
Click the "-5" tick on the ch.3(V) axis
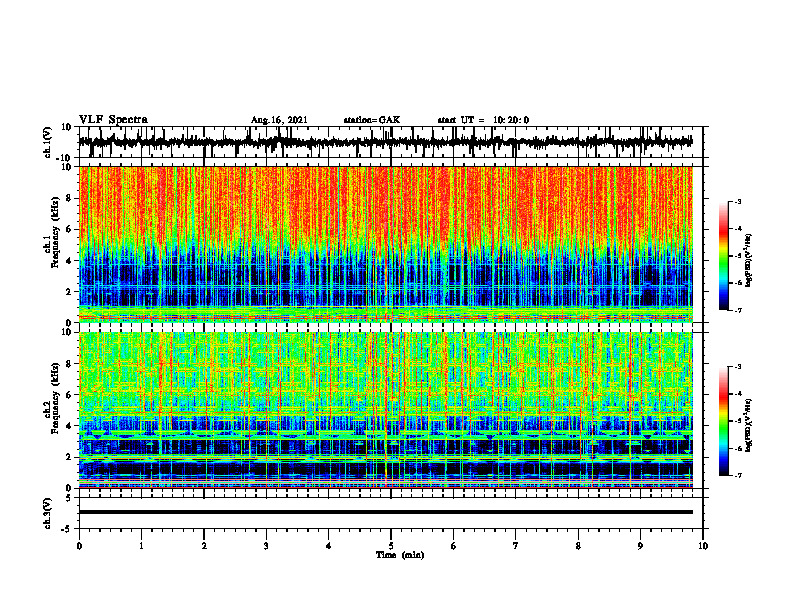point(67,529)
